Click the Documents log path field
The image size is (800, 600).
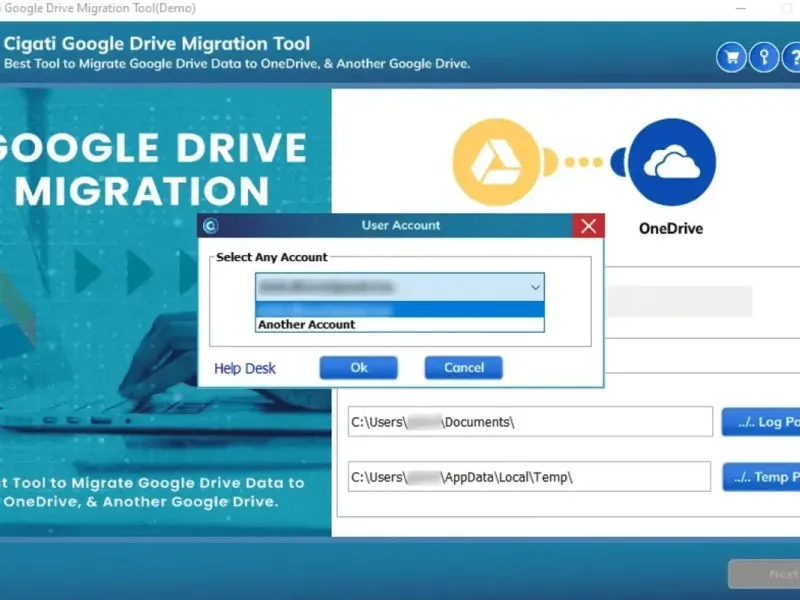coord(530,422)
